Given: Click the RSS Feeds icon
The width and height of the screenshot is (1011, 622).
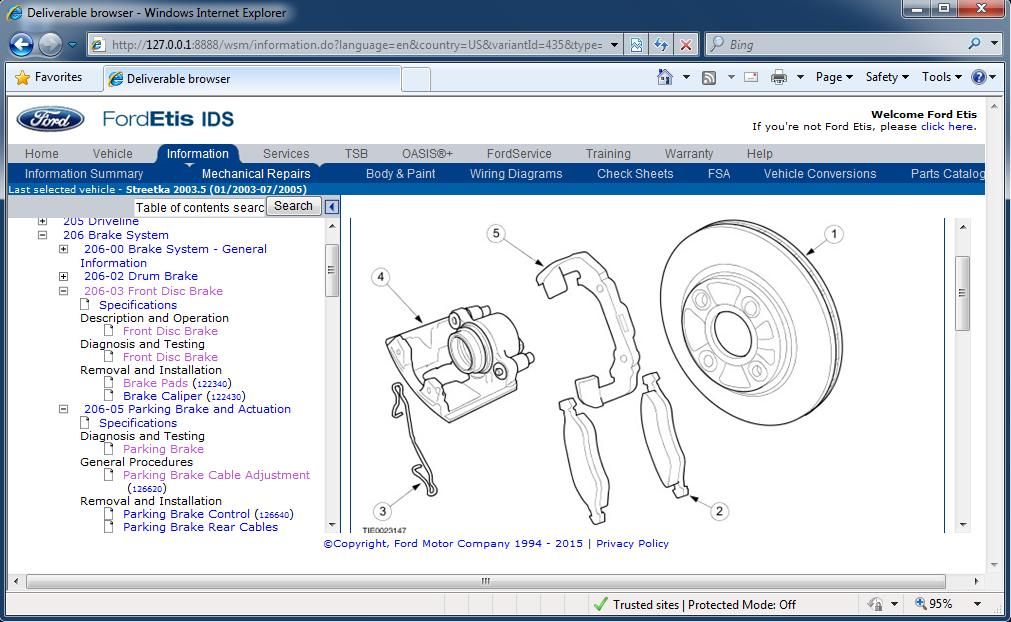Looking at the screenshot, I should pos(709,78).
